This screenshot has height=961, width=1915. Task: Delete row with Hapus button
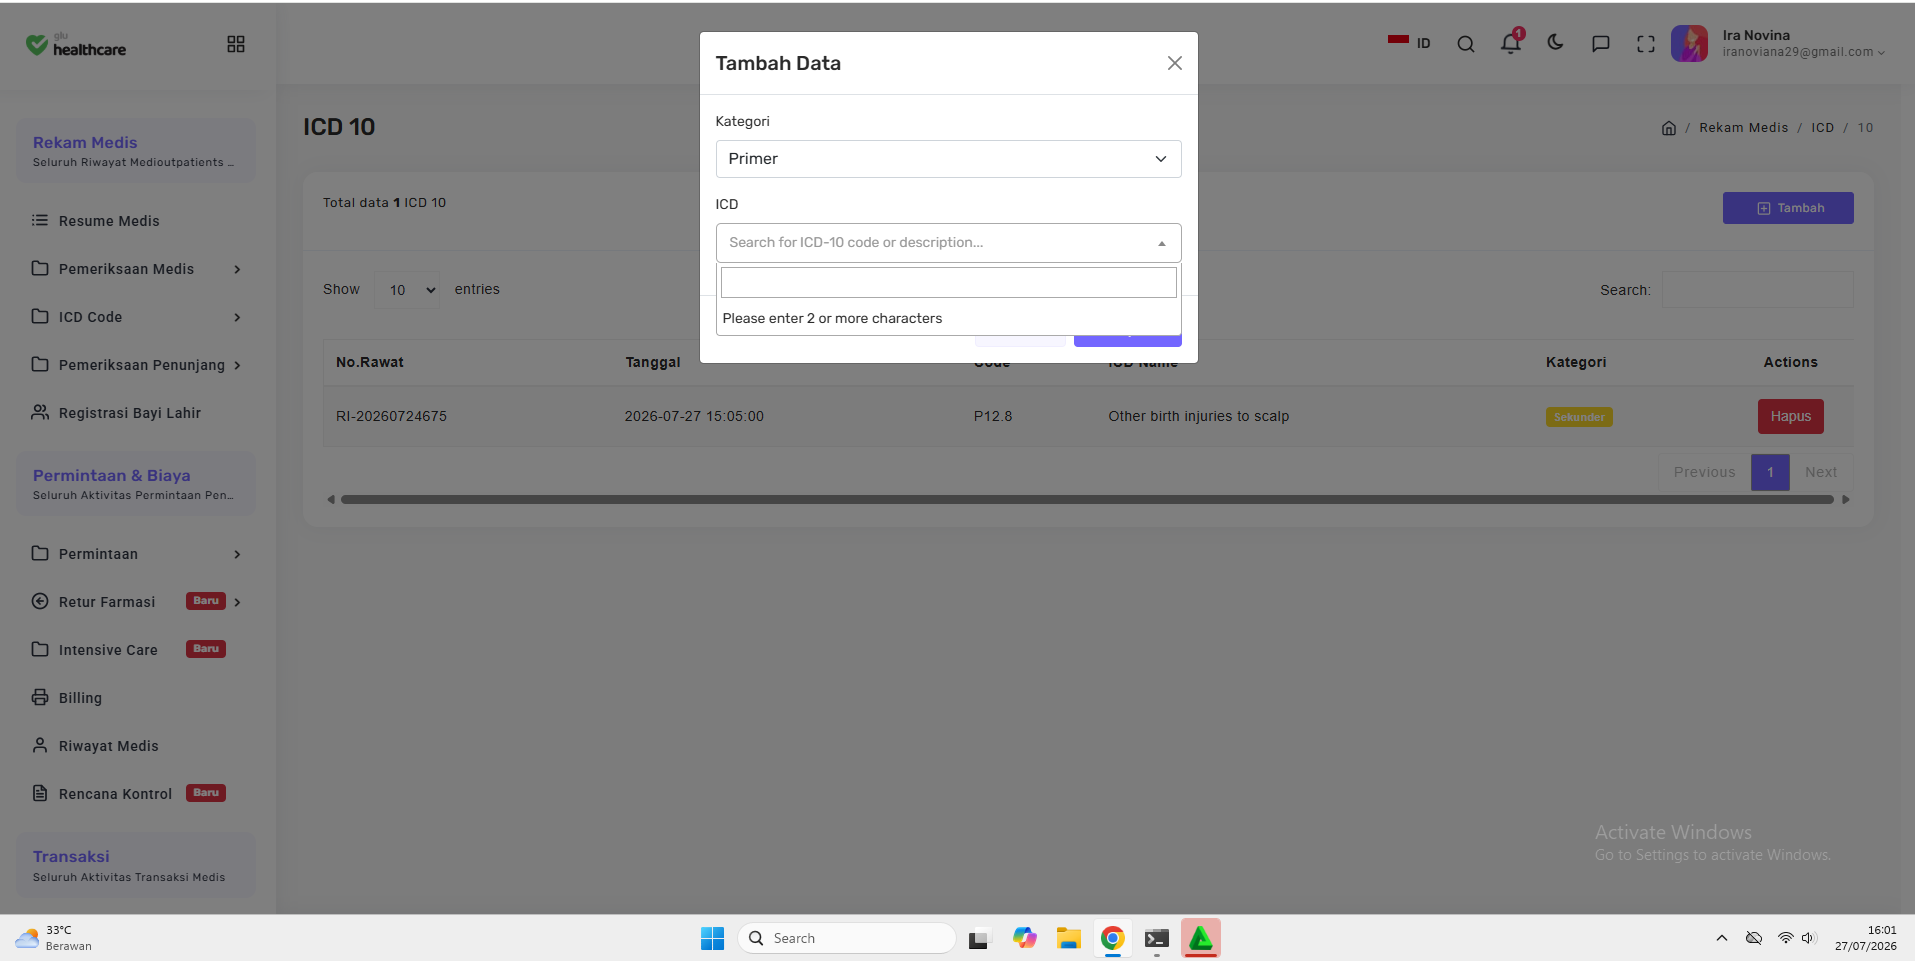(1790, 417)
